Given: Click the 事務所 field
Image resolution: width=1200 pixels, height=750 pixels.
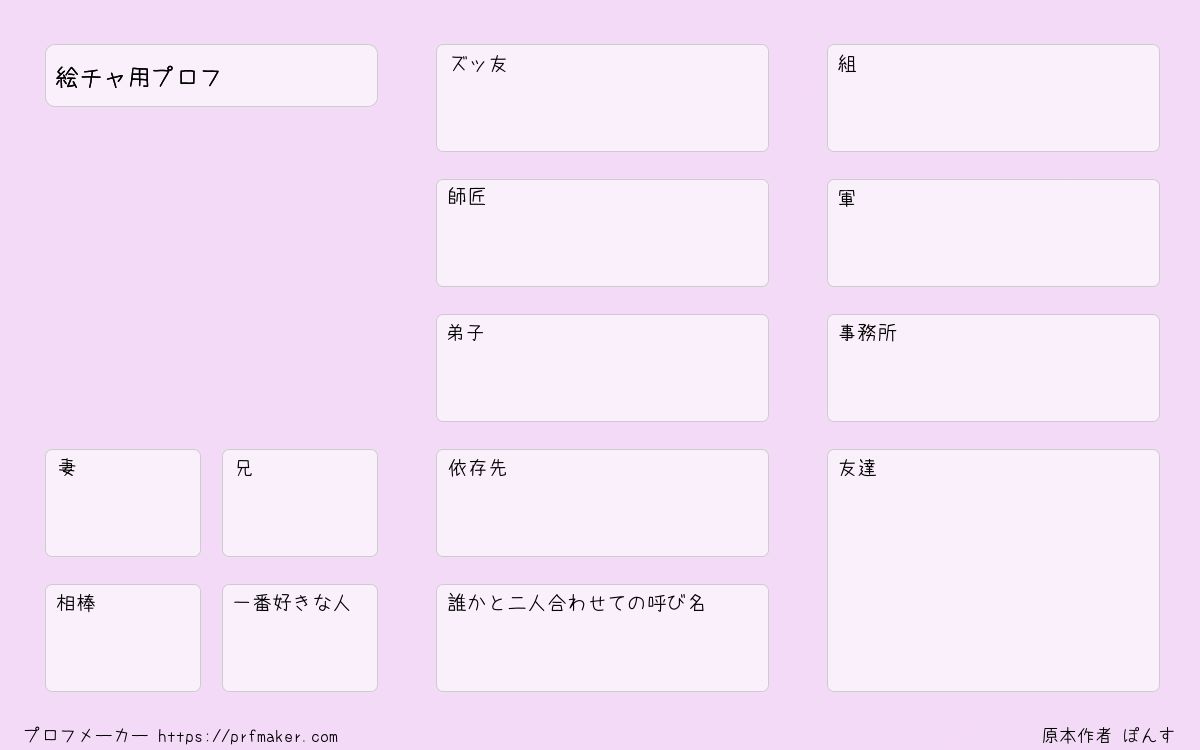Looking at the screenshot, I should click(993, 368).
